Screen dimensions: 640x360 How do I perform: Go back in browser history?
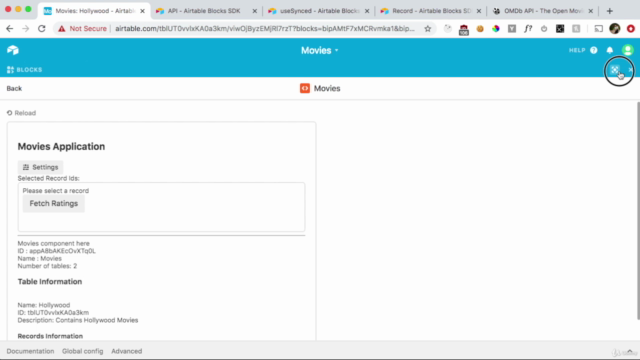[x=10, y=29]
